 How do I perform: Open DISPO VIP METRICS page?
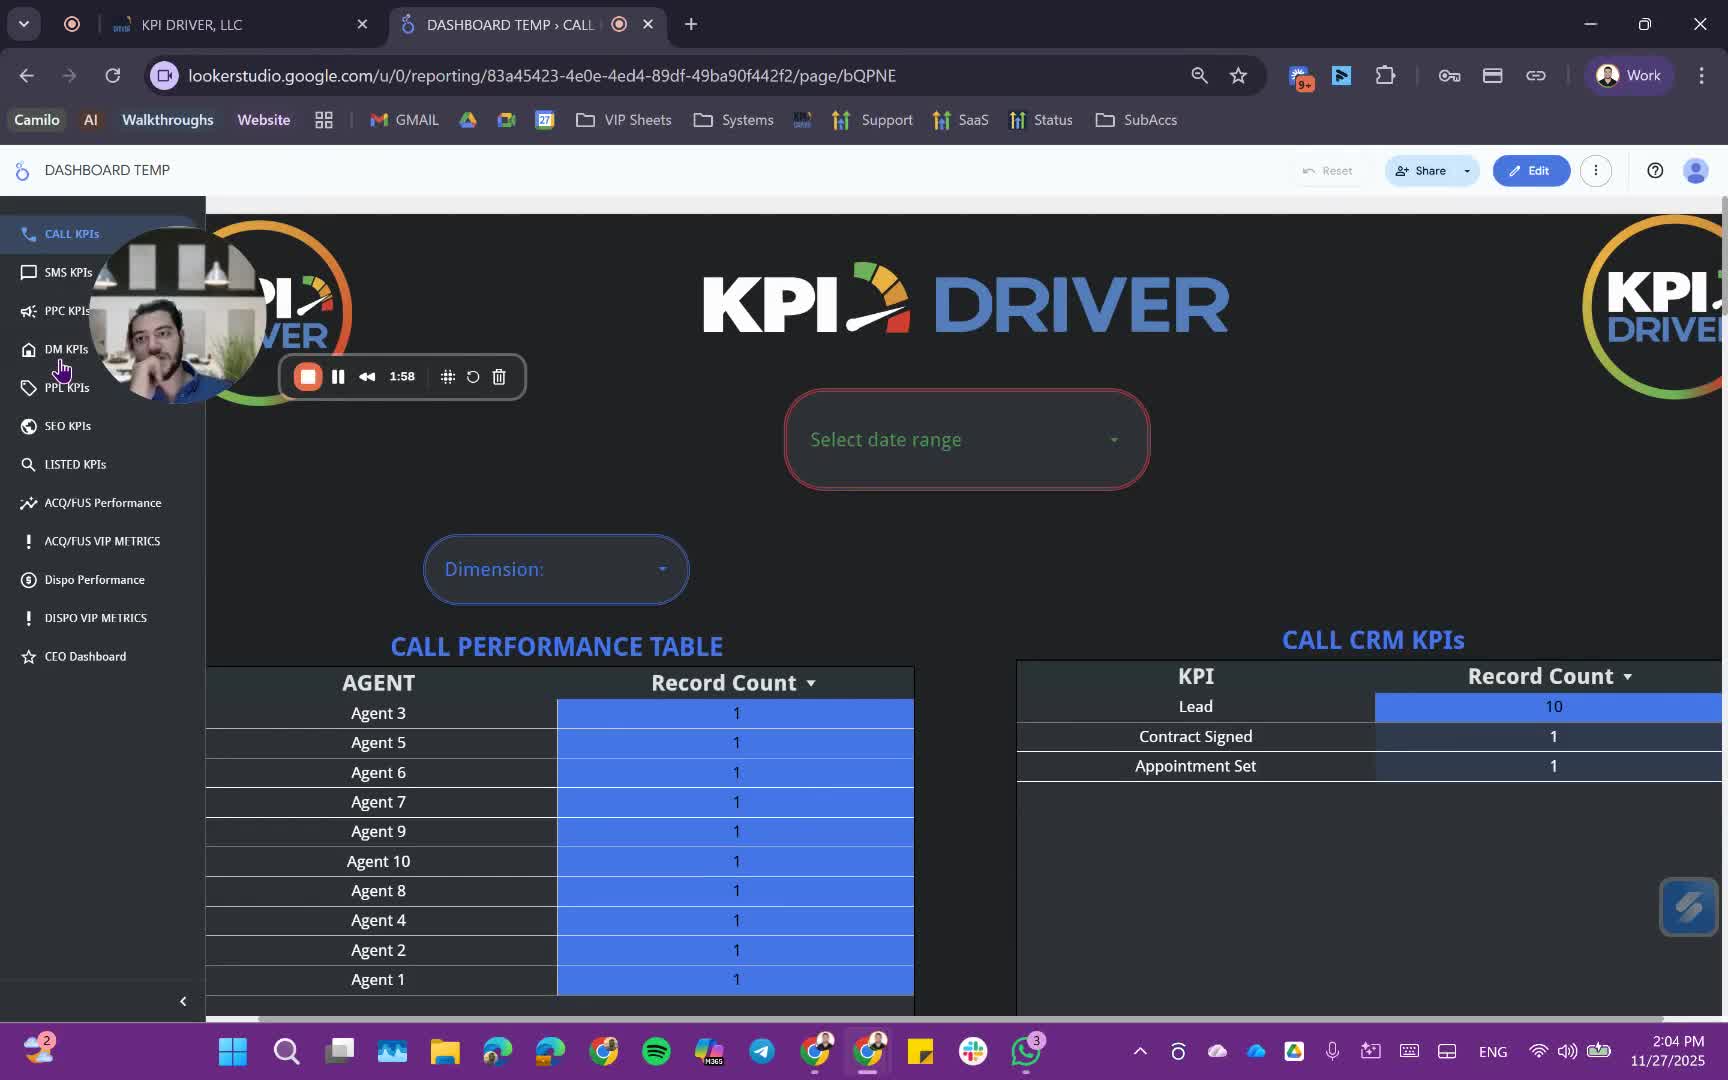coord(96,619)
